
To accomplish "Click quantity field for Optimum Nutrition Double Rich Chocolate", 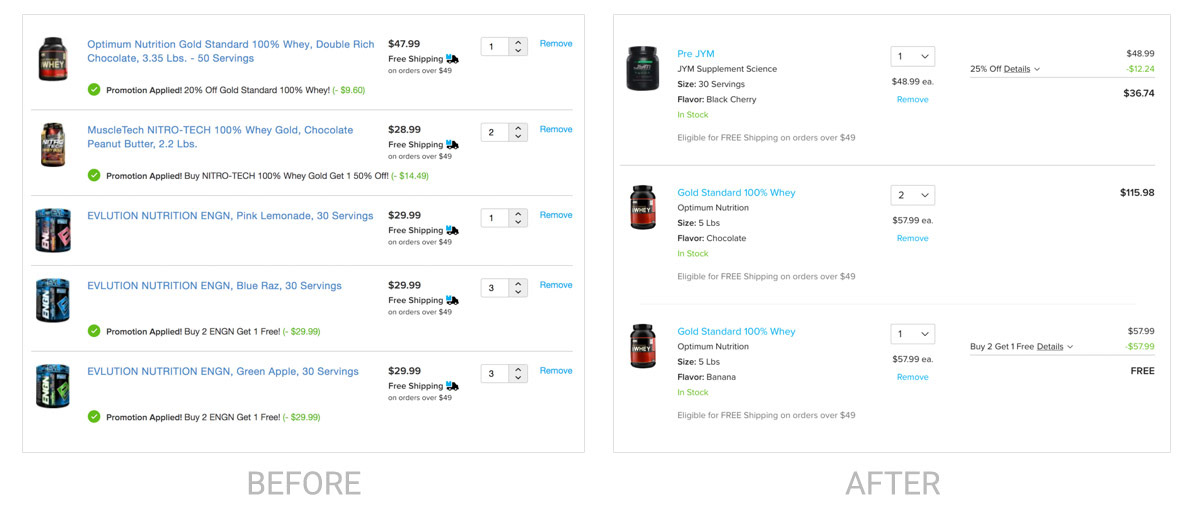I will (x=494, y=47).
